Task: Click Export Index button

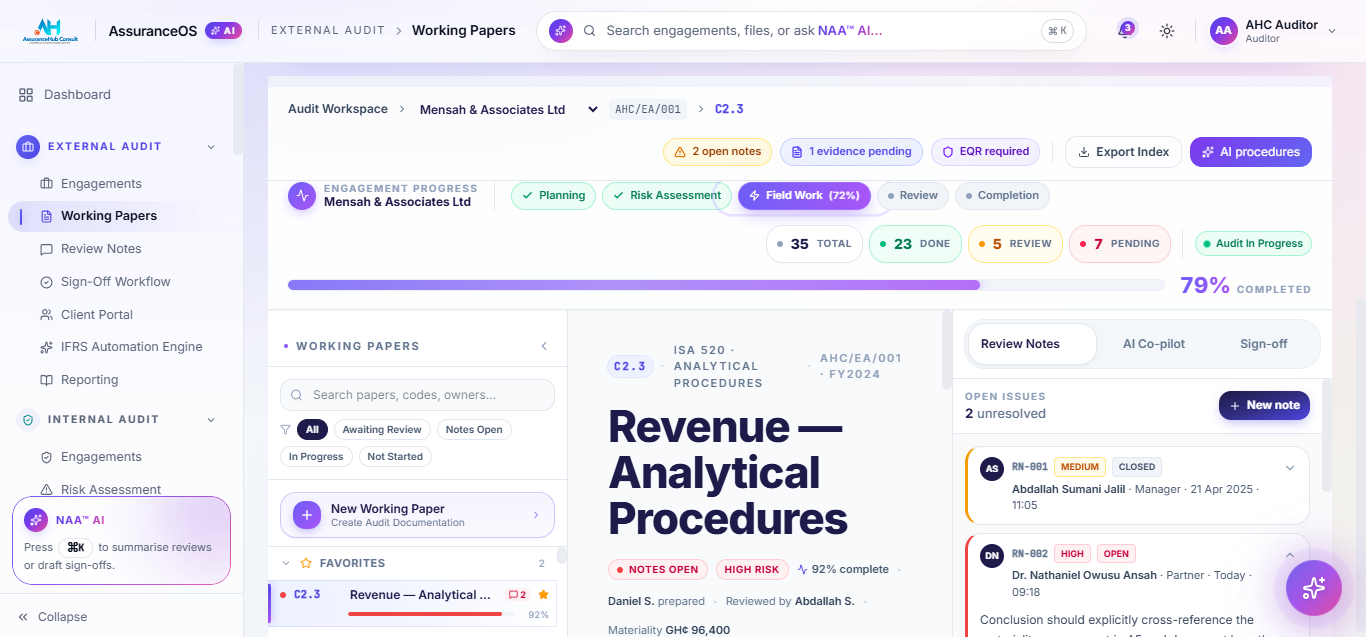Action: 1123,152
